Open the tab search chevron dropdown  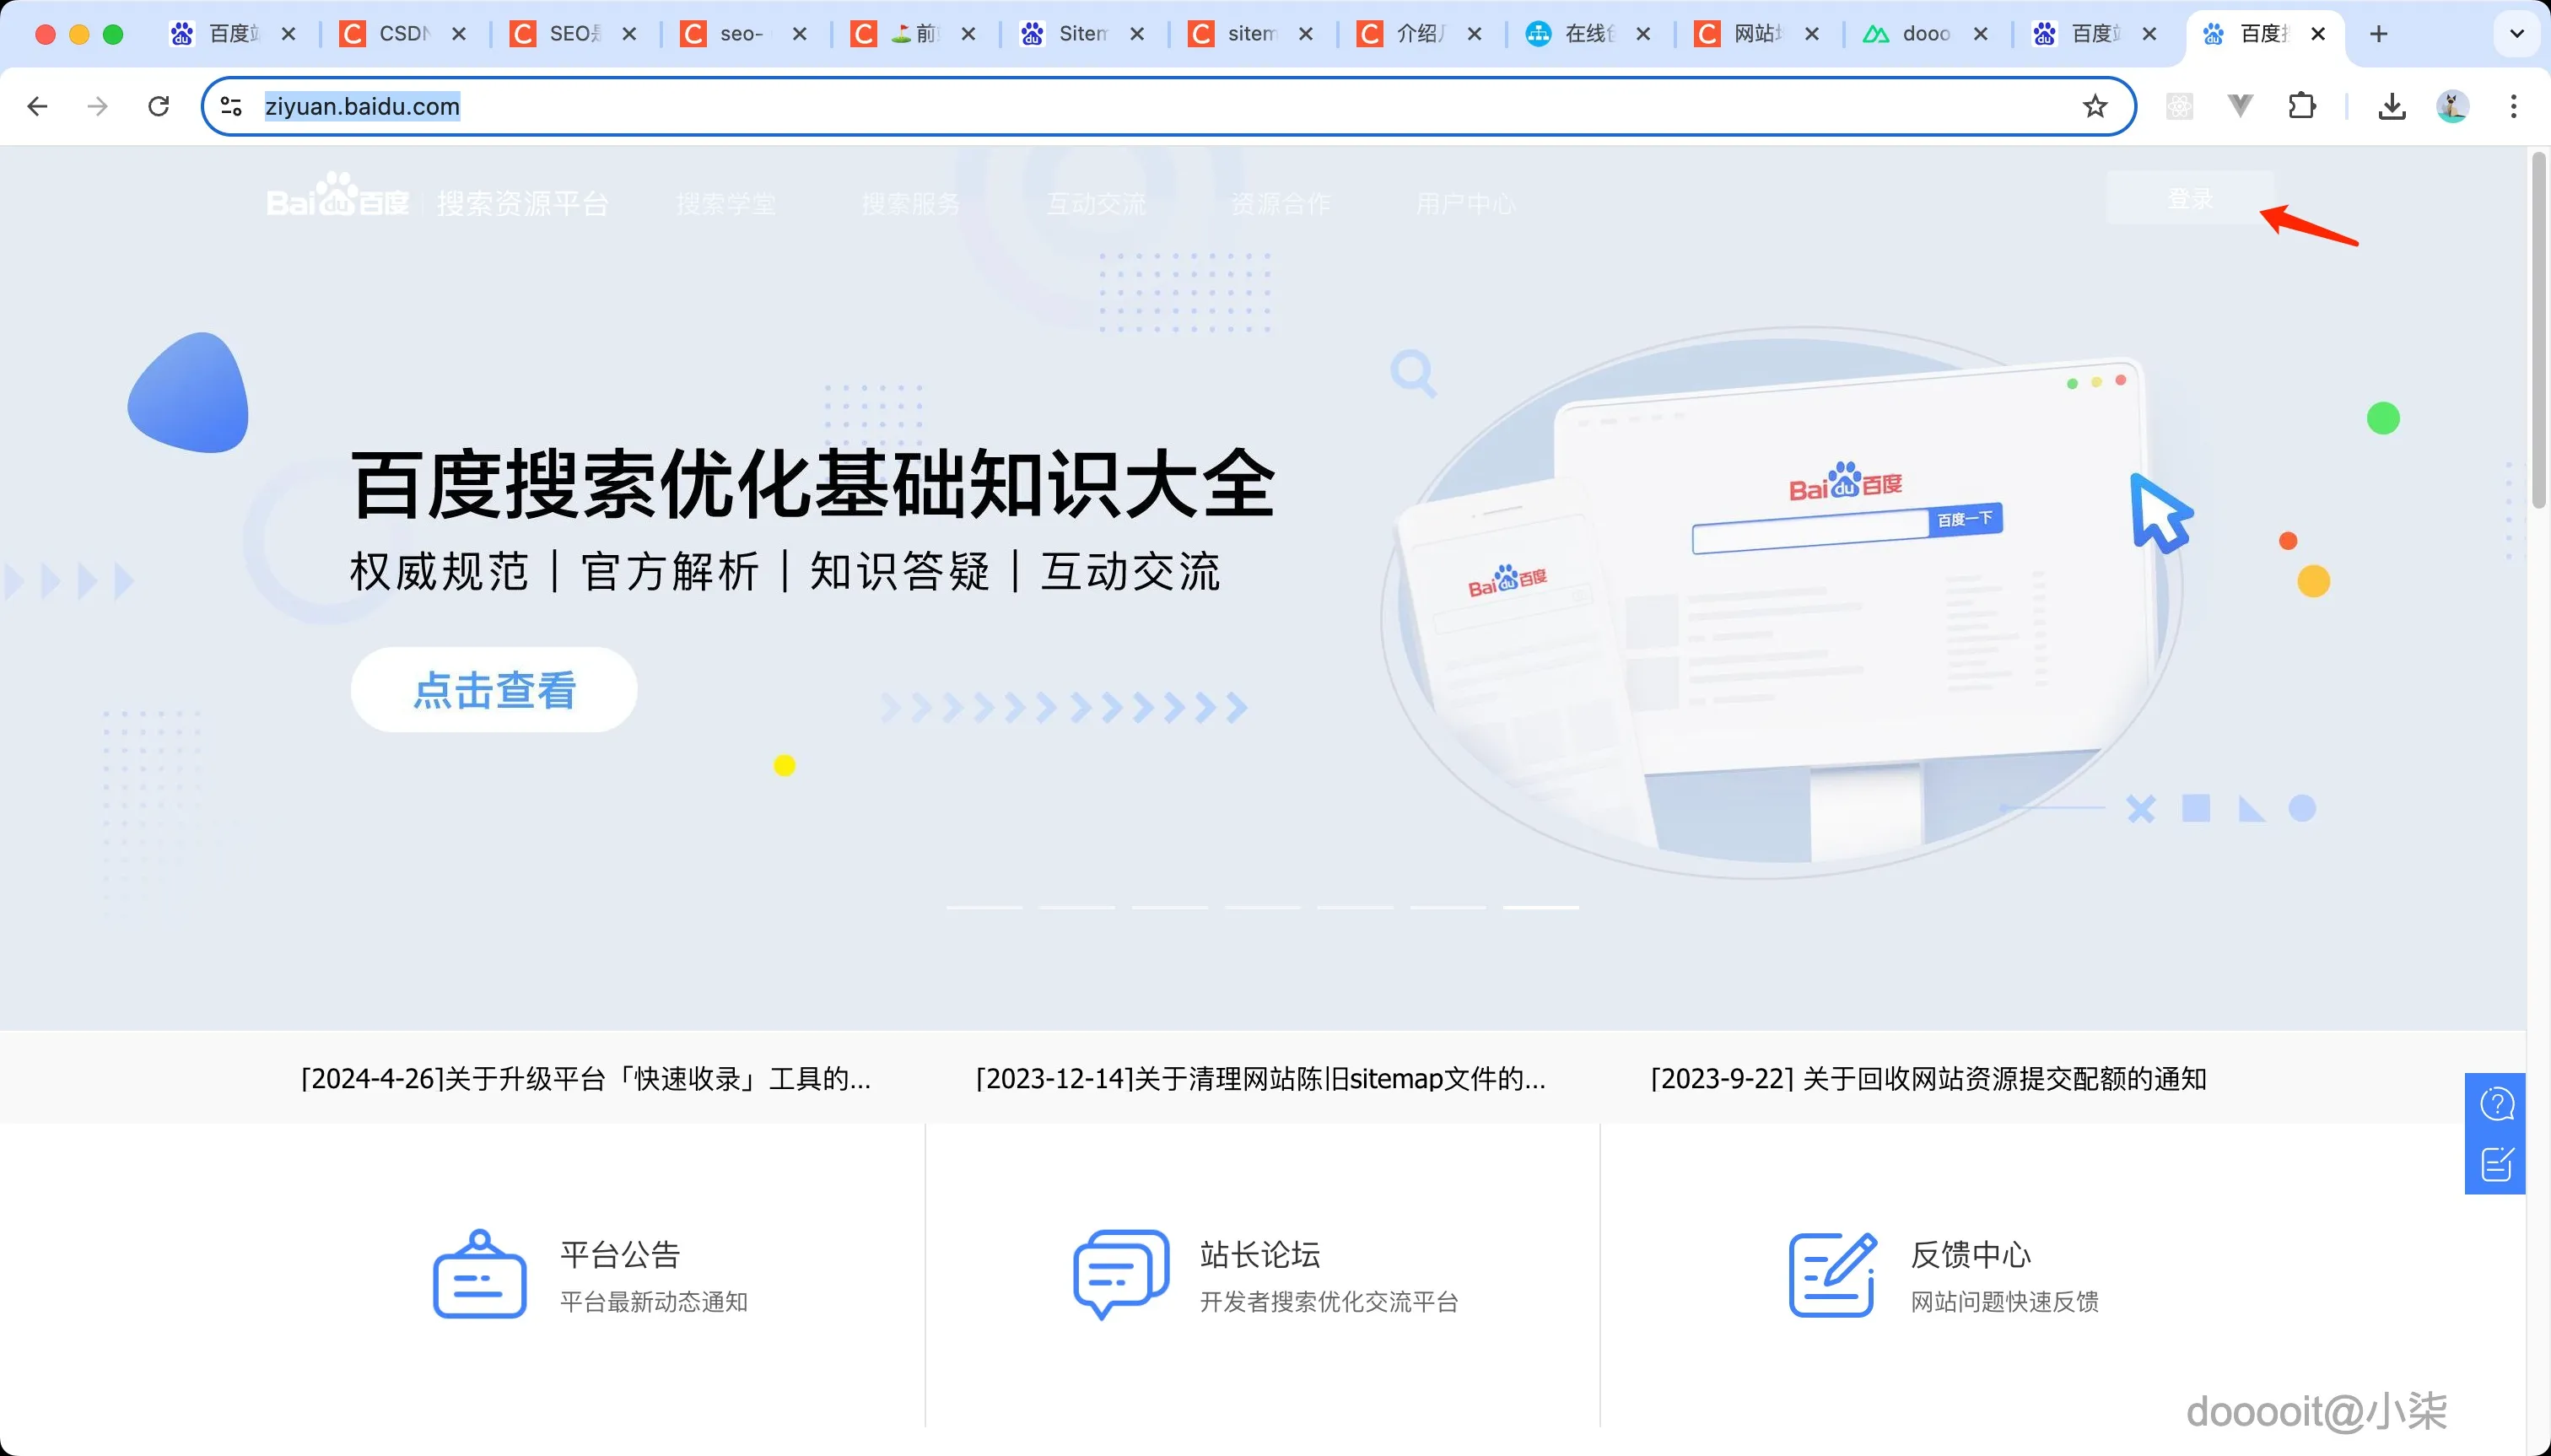(2516, 33)
